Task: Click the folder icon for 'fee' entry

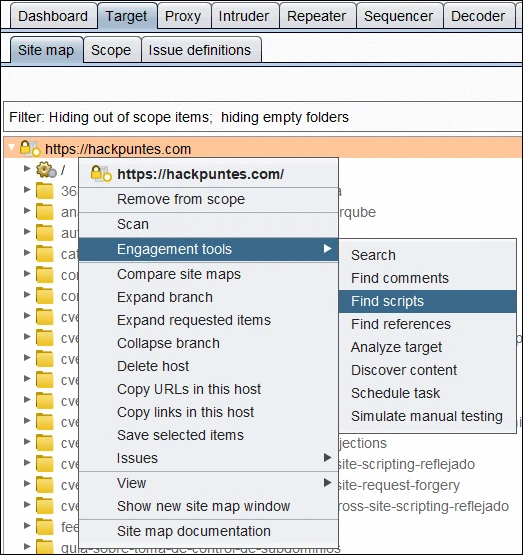Action: [45, 527]
